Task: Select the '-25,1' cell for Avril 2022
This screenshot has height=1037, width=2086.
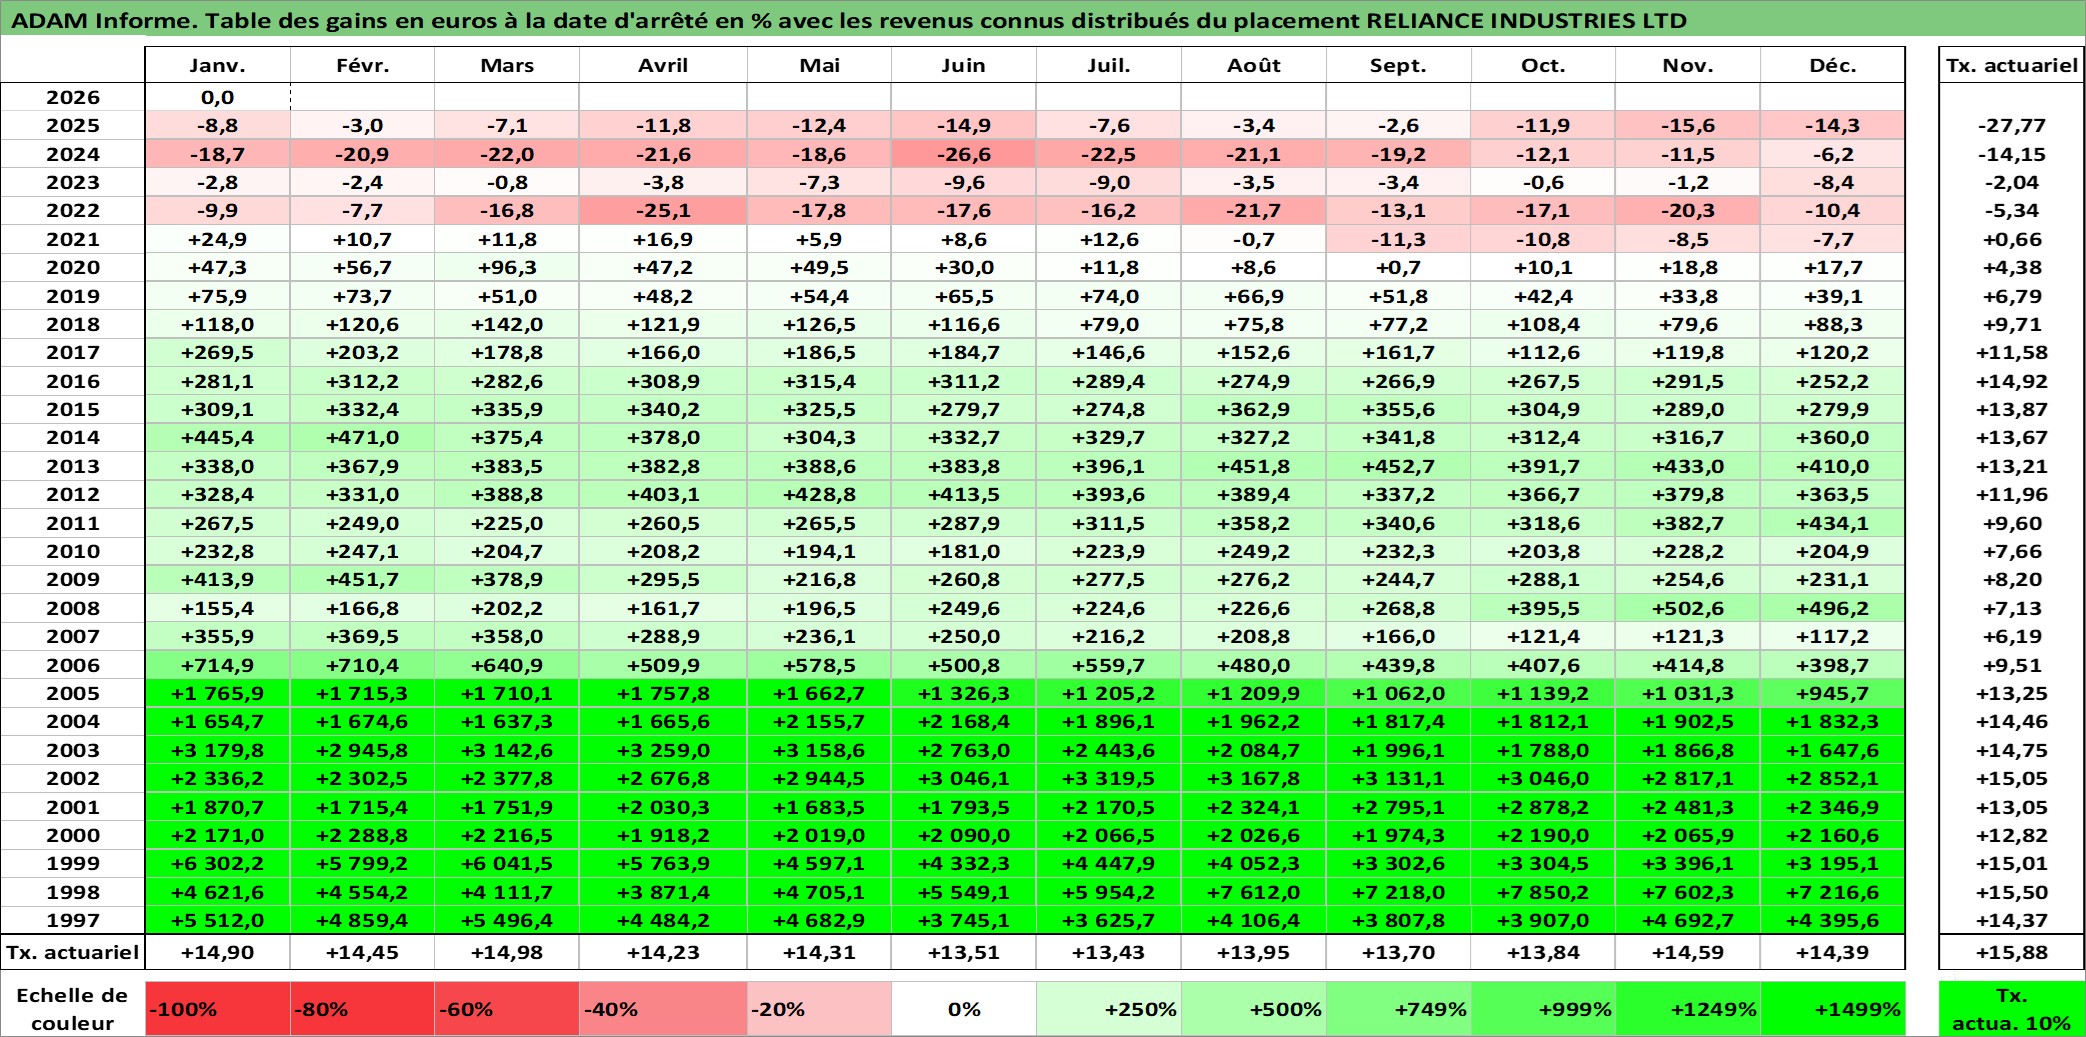Action: point(663,210)
